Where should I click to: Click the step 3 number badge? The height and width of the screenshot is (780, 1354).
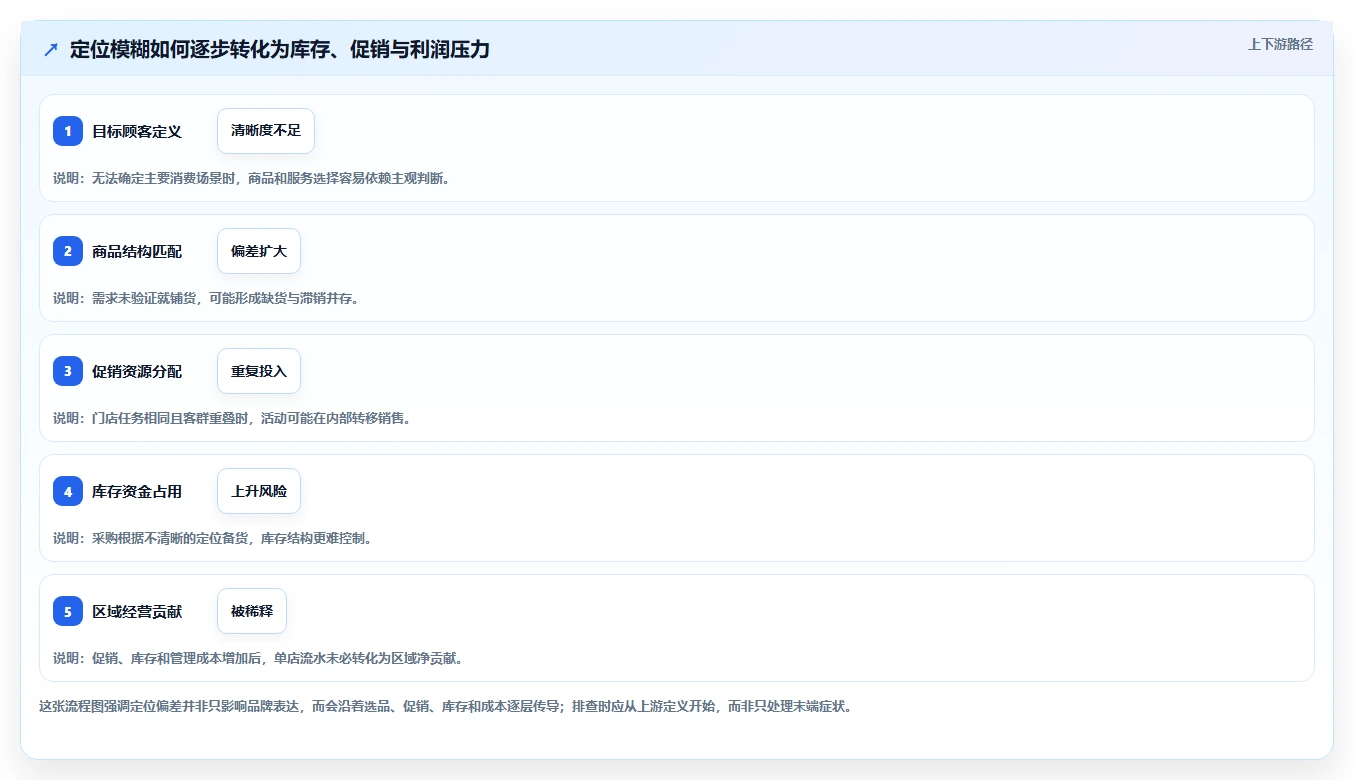tap(68, 371)
